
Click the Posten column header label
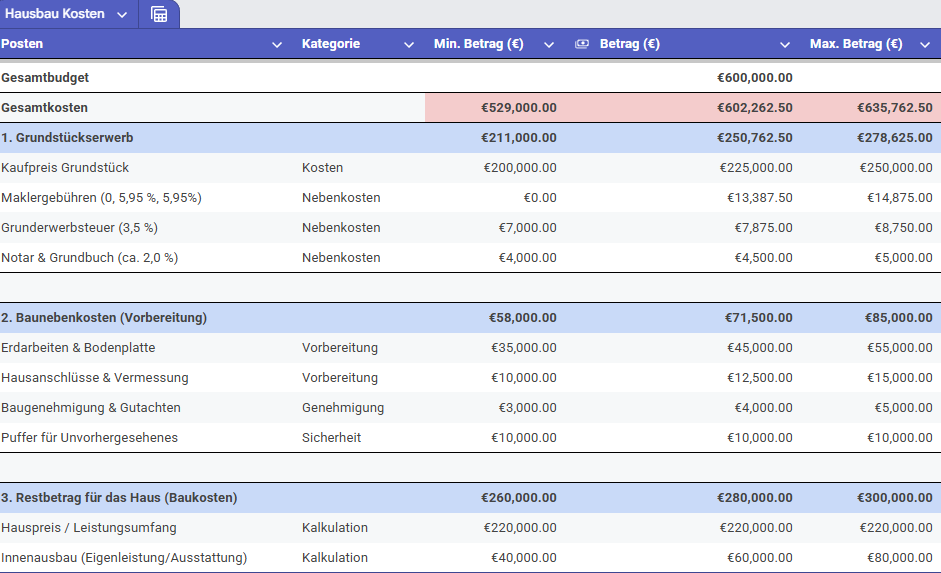pyautogui.click(x=23, y=44)
